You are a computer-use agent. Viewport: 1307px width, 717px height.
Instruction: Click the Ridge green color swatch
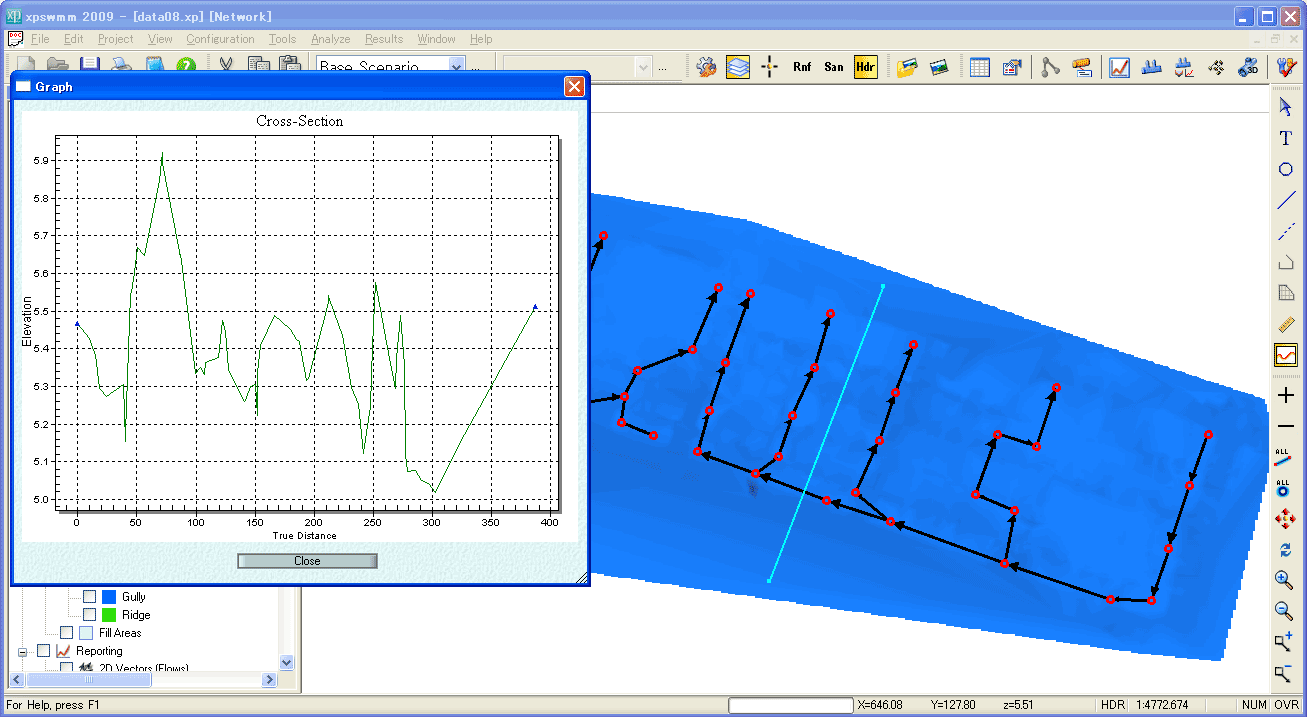tap(109, 615)
